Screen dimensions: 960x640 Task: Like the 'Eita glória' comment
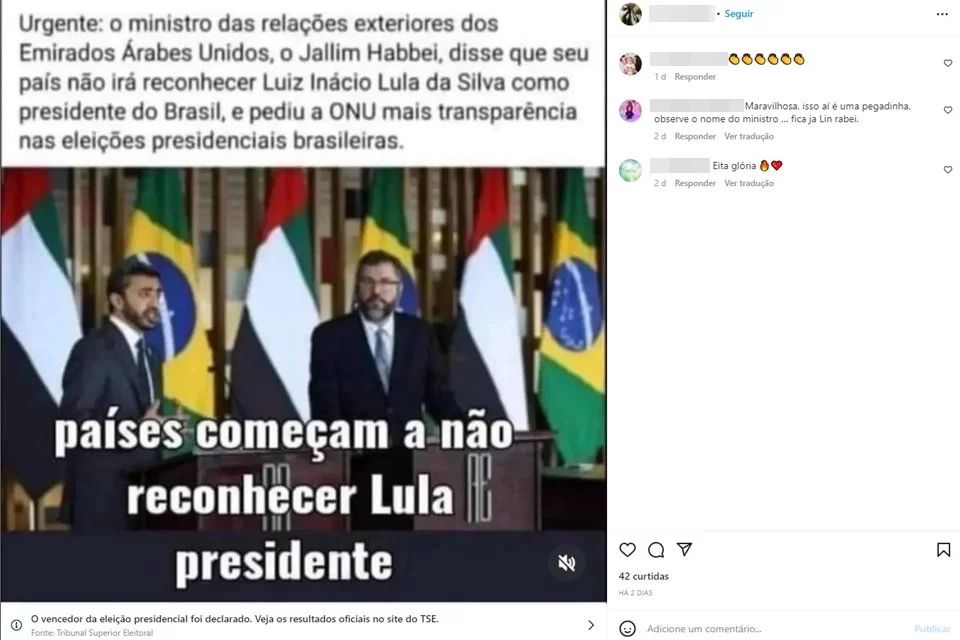click(948, 170)
